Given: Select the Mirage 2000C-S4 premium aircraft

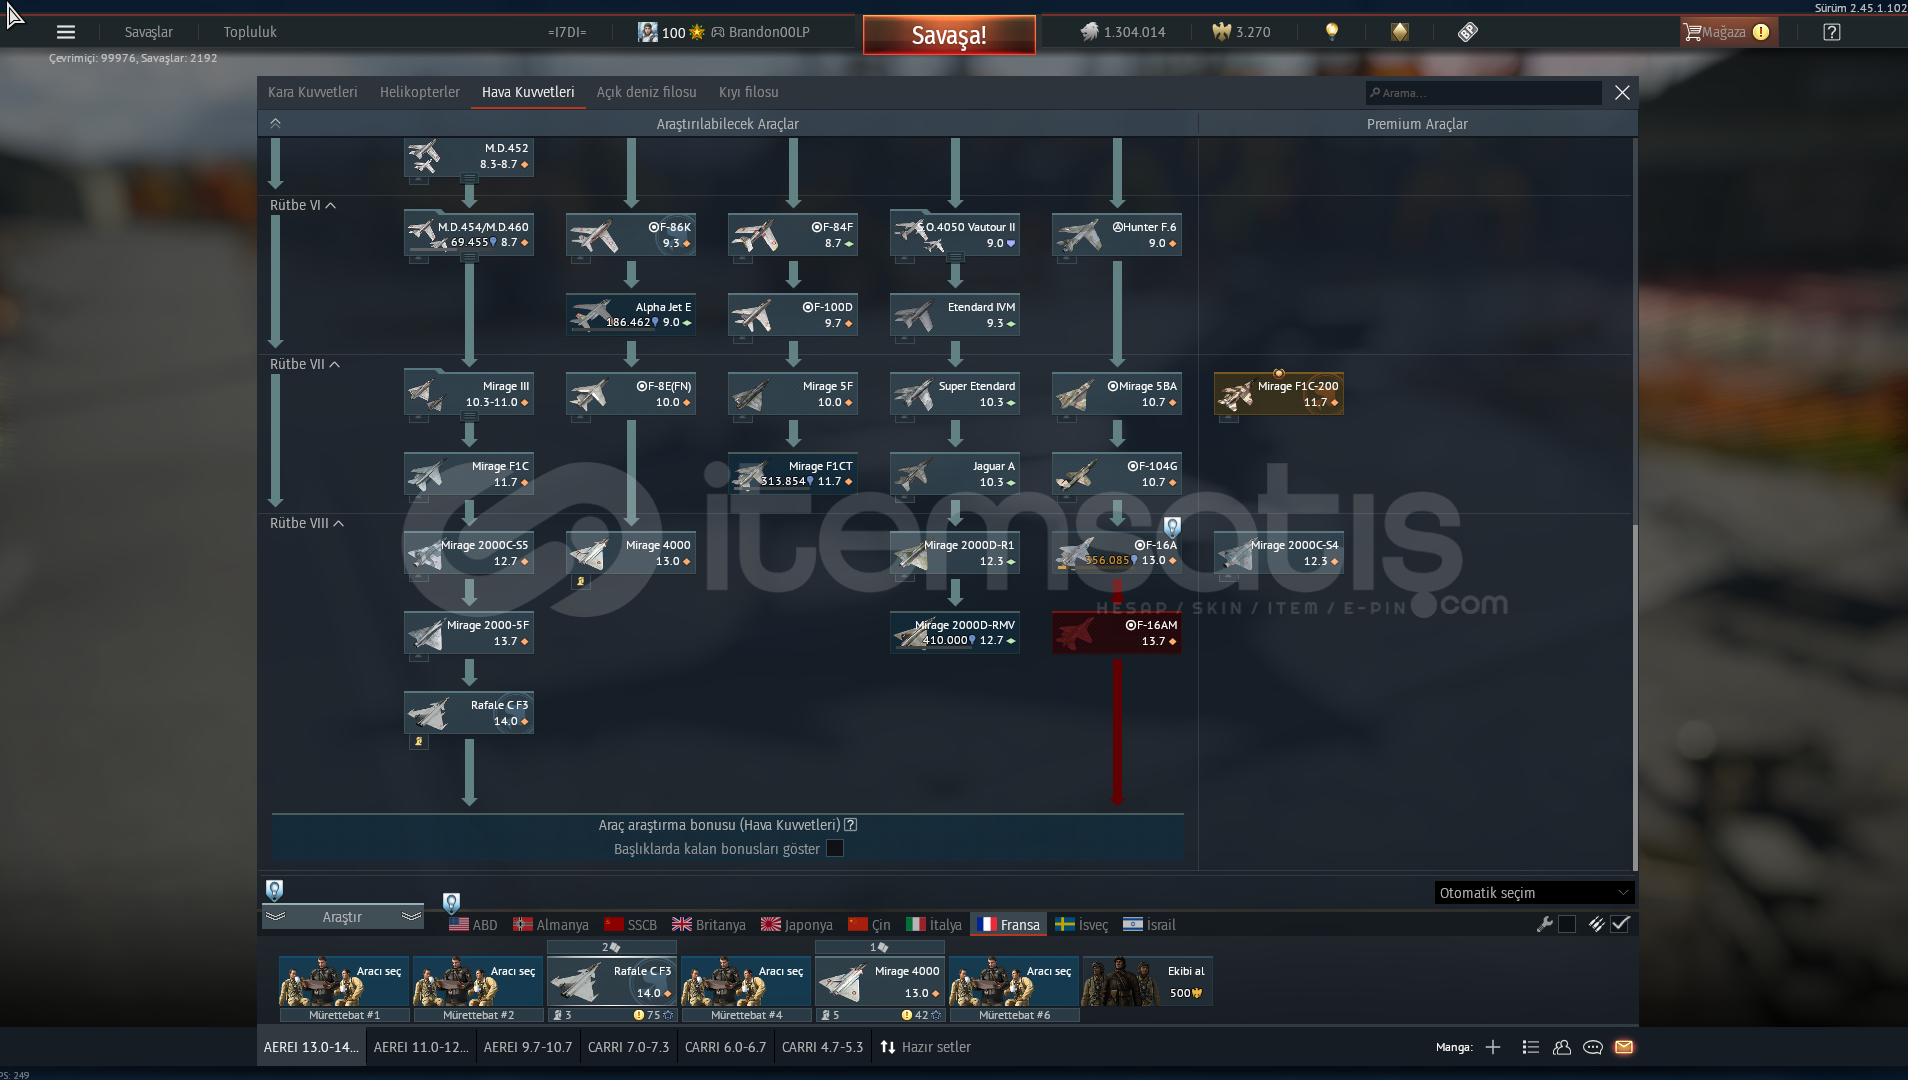Looking at the screenshot, I should pyautogui.click(x=1278, y=553).
